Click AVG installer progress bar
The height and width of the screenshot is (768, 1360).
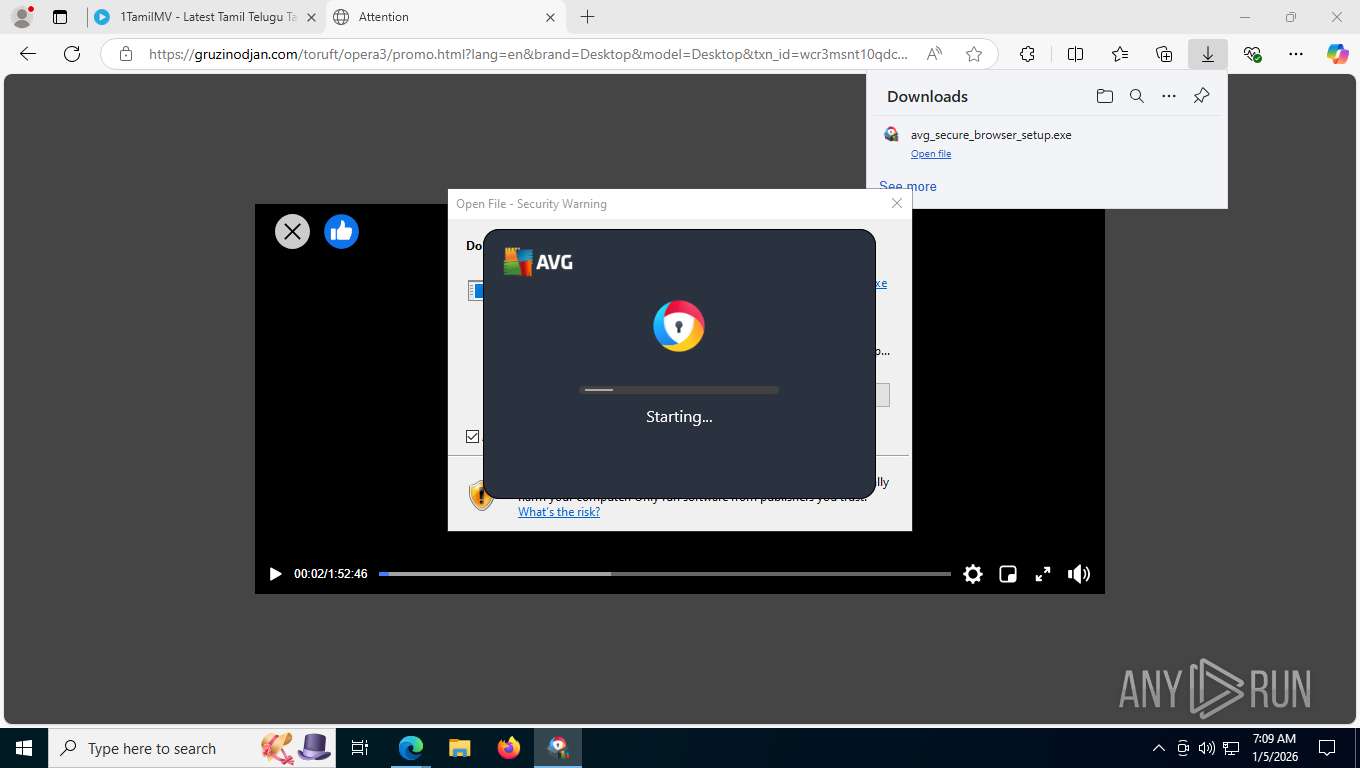pyautogui.click(x=679, y=389)
